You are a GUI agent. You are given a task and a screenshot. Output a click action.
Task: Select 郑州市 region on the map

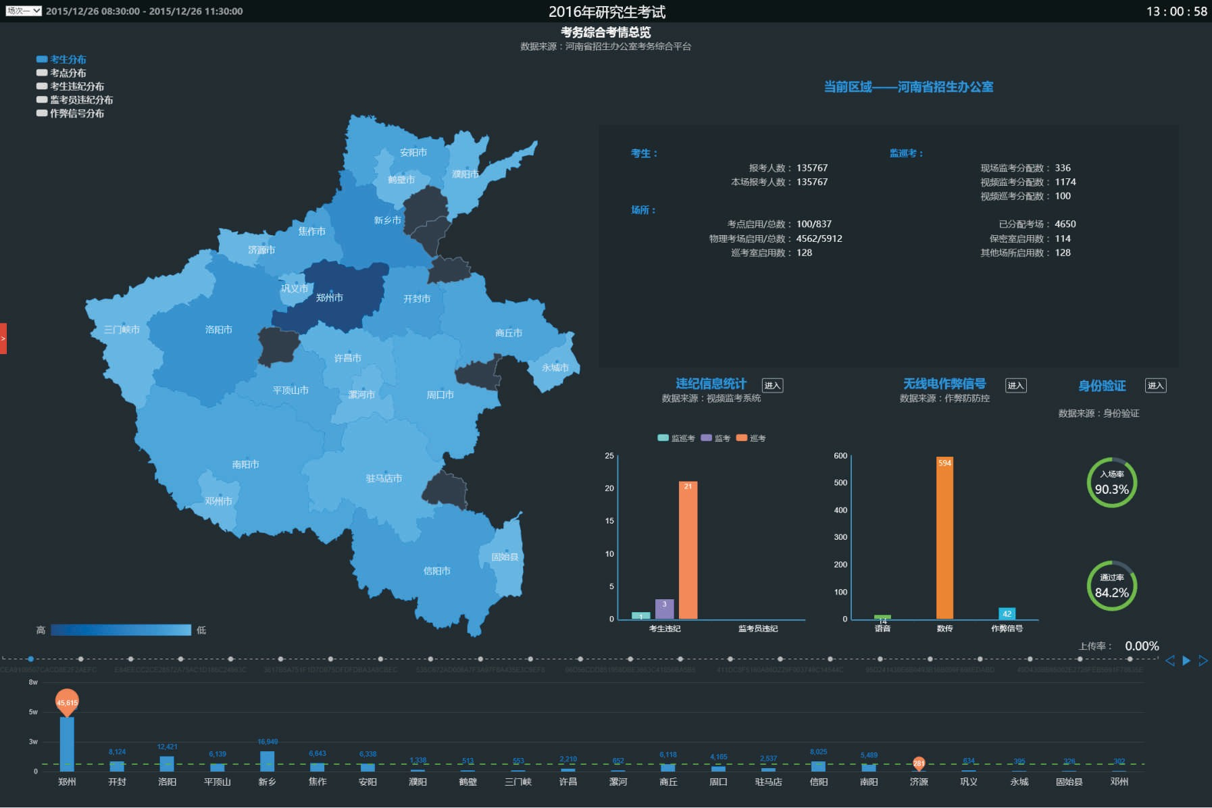pos(329,297)
